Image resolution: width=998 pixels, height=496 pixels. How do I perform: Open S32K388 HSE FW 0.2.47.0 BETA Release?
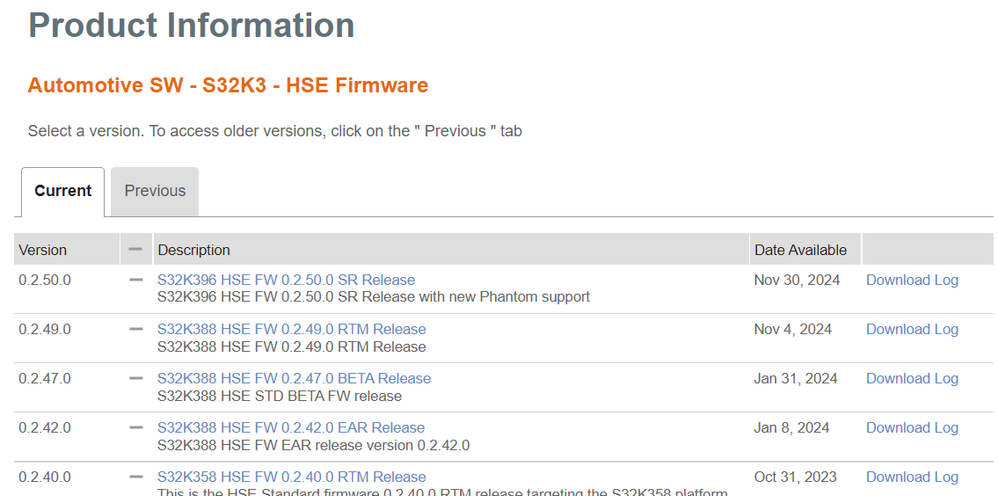[x=294, y=378]
